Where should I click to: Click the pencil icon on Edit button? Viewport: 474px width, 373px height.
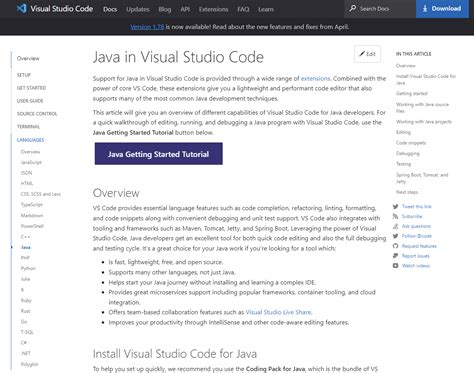[x=362, y=54]
